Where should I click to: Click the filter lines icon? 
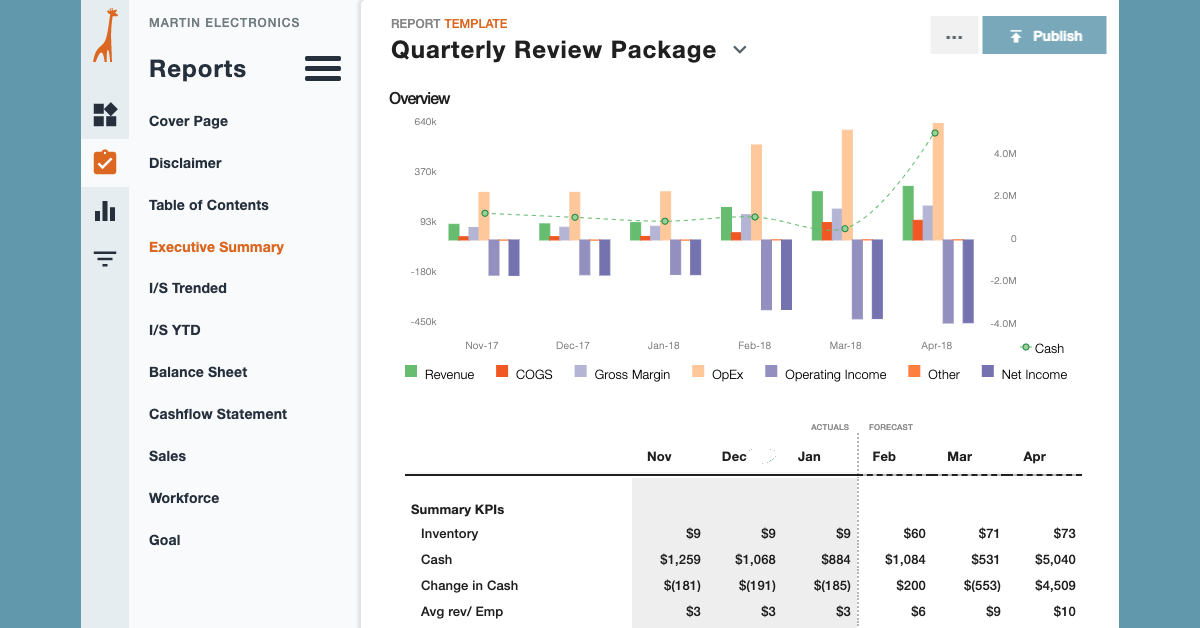pyautogui.click(x=105, y=259)
